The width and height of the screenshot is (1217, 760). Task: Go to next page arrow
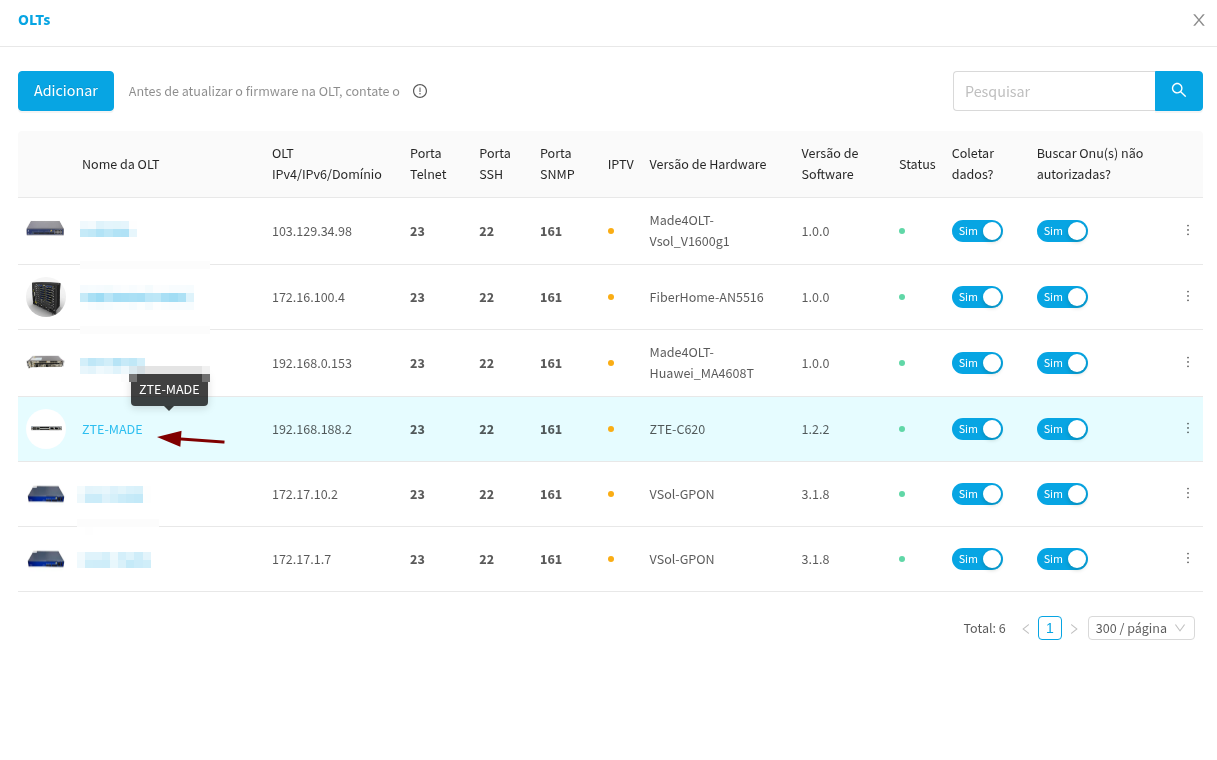(1074, 629)
